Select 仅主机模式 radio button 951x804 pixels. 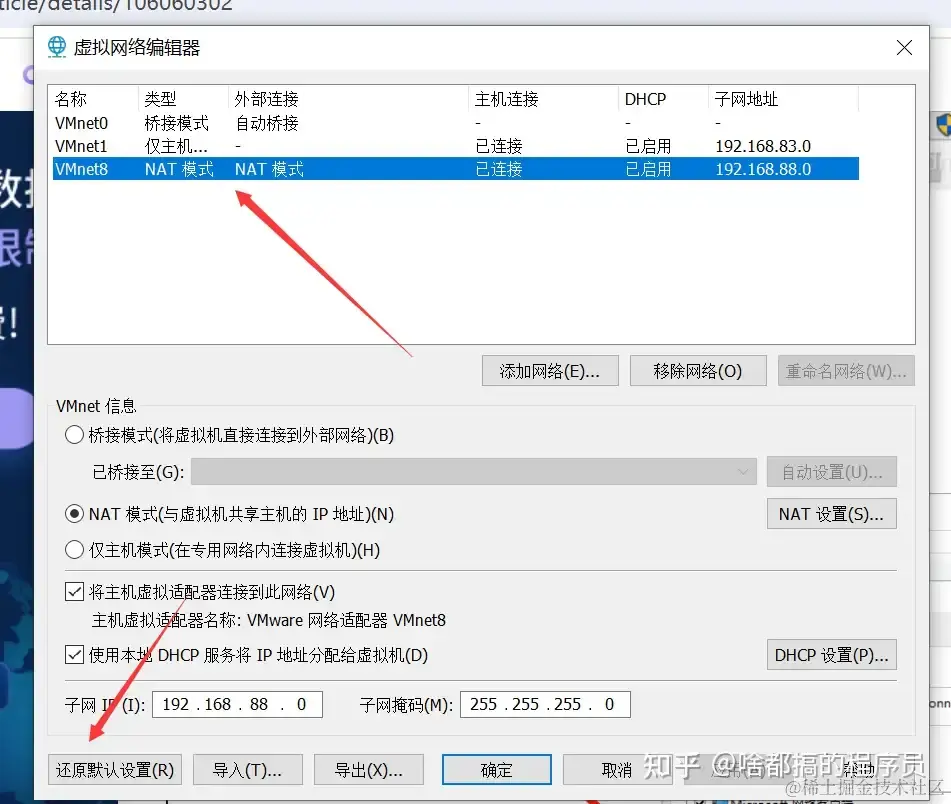[74, 550]
